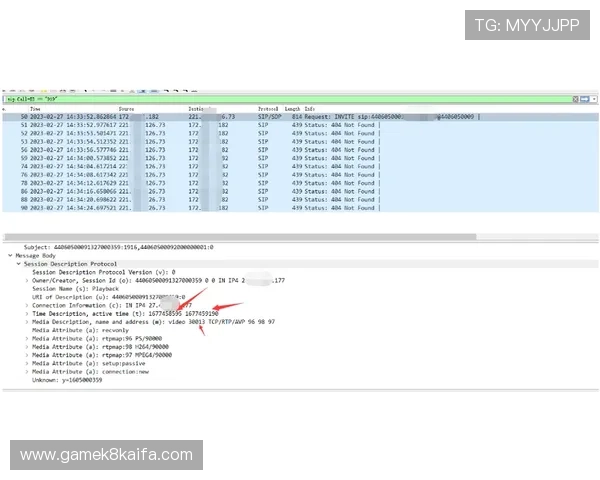
Task: Select the Session Name (s): Playback line
Action: [x=92, y=288]
